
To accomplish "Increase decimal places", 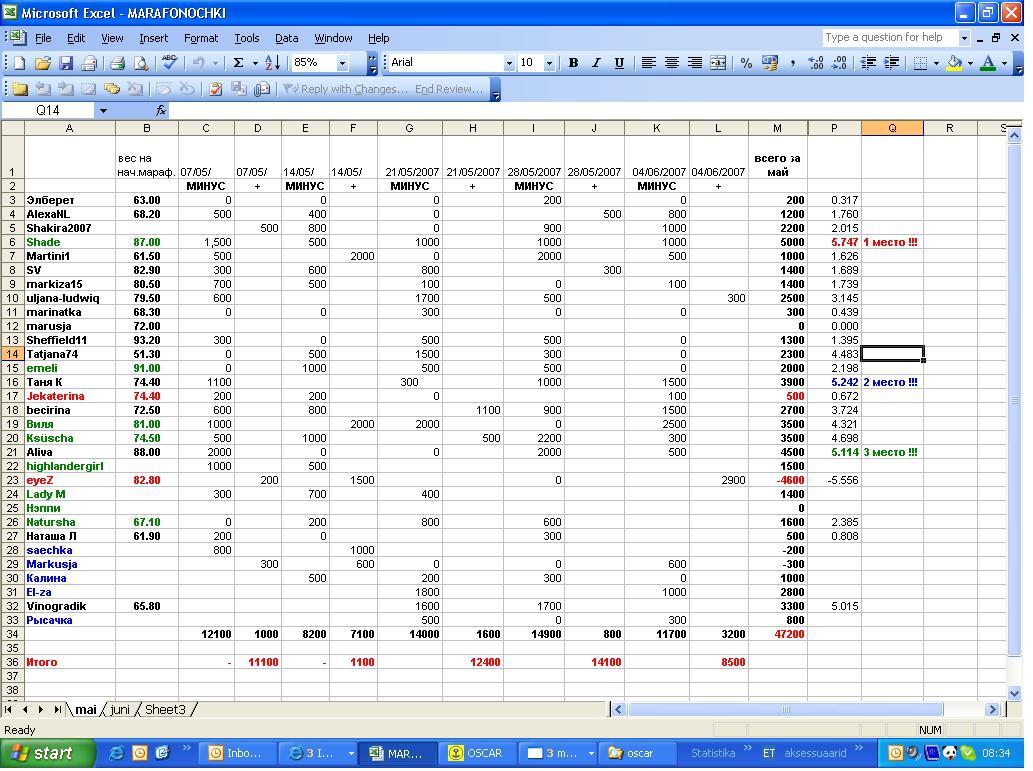I will 816,63.
